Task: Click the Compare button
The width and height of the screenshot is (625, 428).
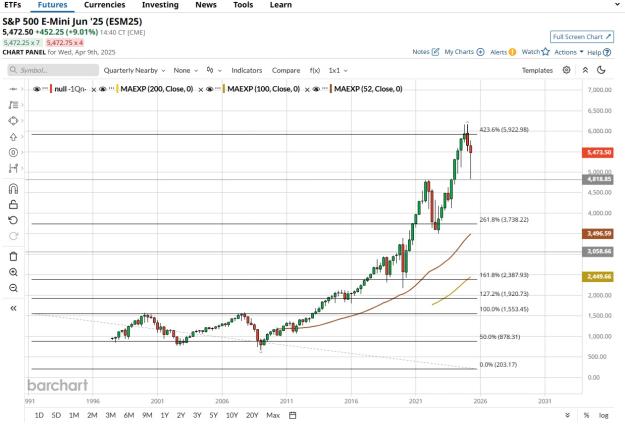Action: click(286, 70)
